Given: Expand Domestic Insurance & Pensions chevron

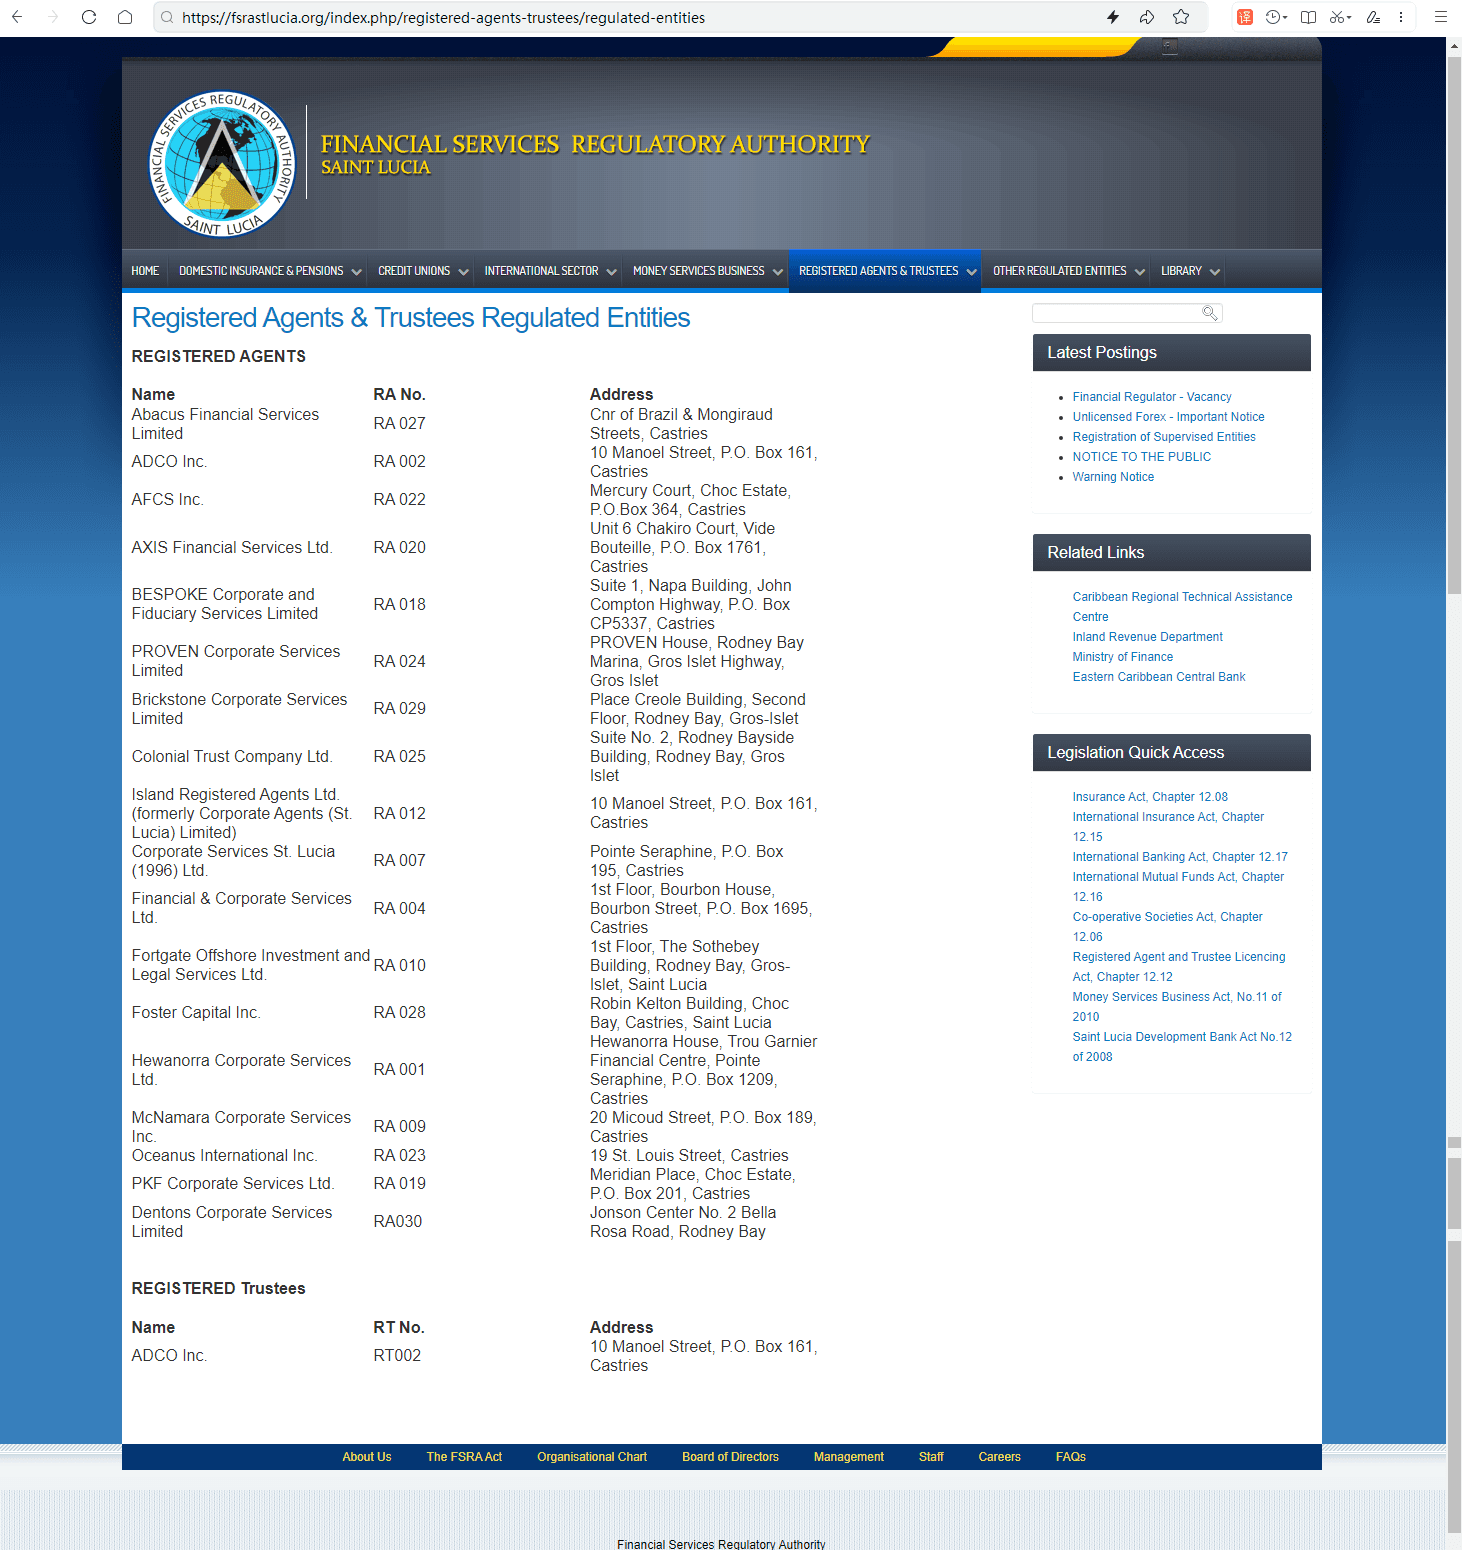Looking at the screenshot, I should pyautogui.click(x=356, y=272).
